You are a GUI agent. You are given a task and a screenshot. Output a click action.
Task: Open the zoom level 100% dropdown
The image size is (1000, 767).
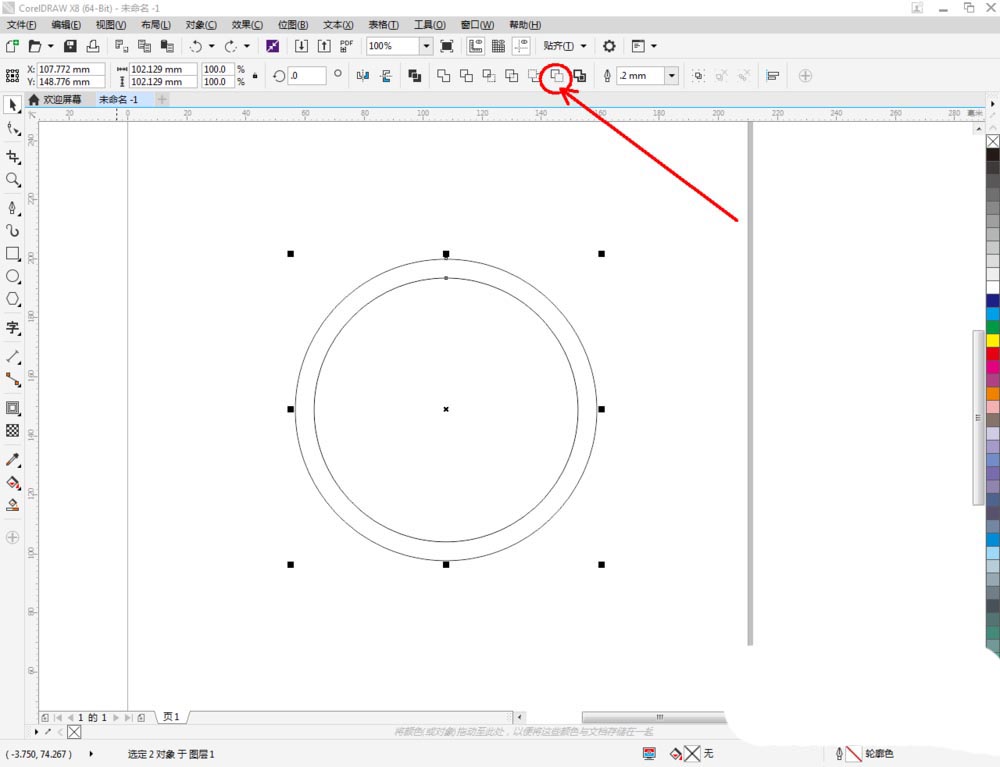426,46
